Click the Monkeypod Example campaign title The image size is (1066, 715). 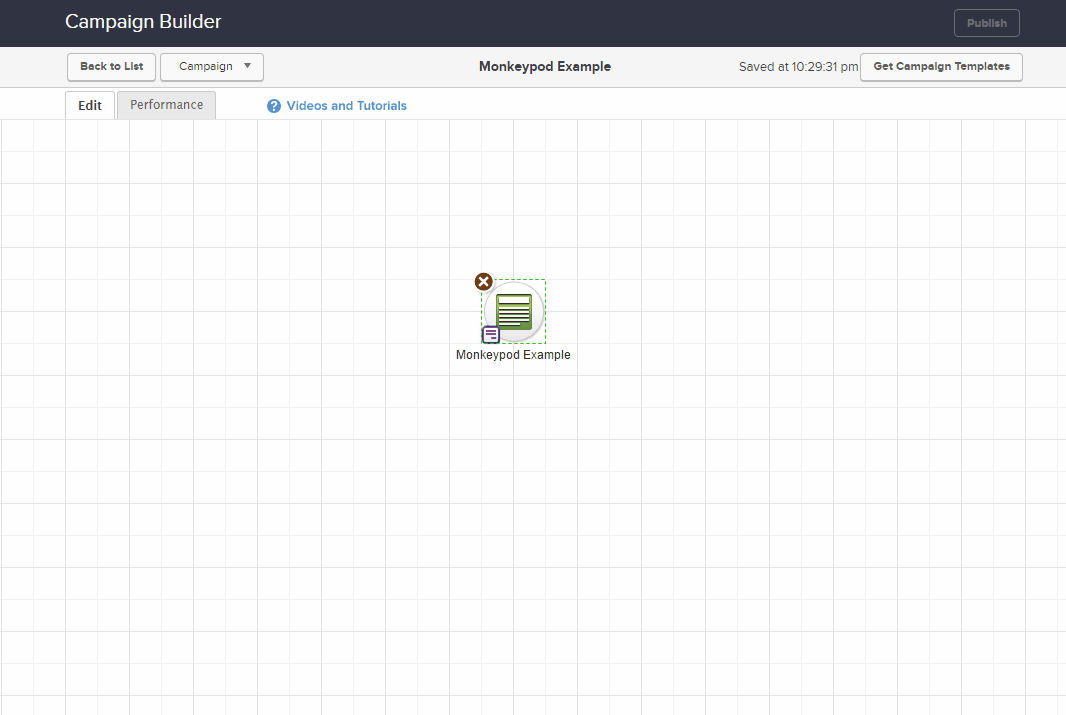tap(545, 67)
